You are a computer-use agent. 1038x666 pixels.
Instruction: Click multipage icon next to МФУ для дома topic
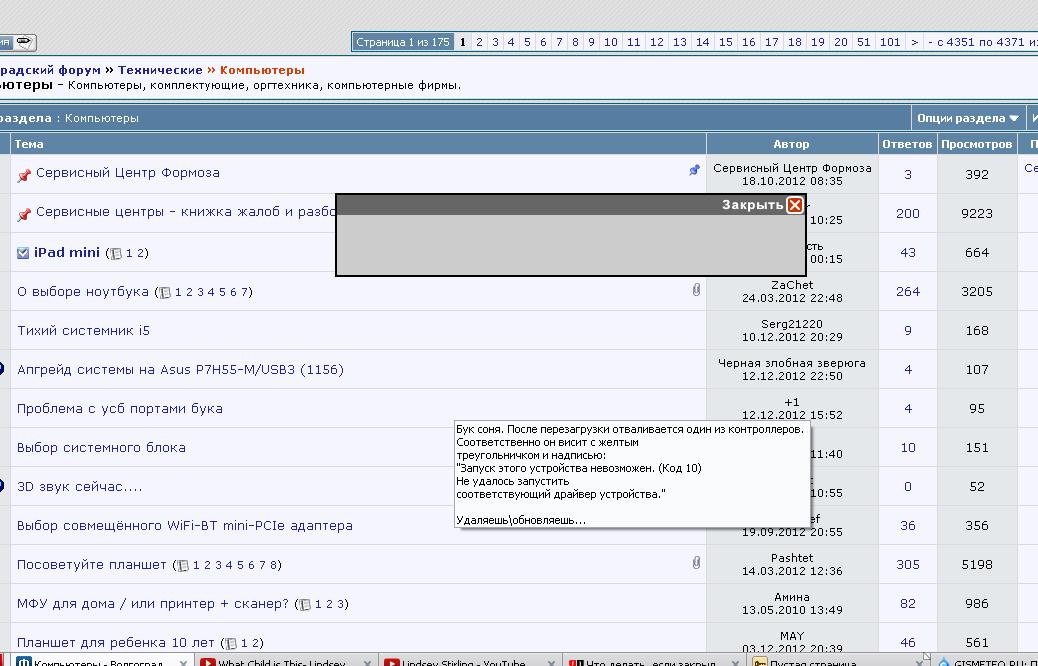pos(305,605)
